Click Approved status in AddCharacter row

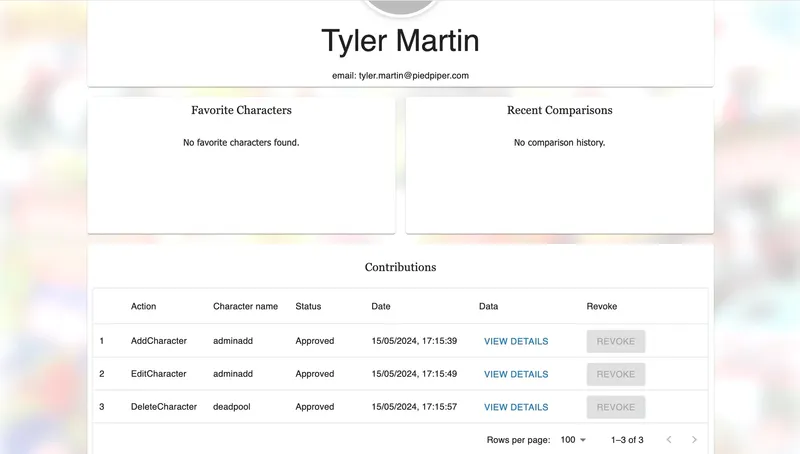[x=315, y=341]
